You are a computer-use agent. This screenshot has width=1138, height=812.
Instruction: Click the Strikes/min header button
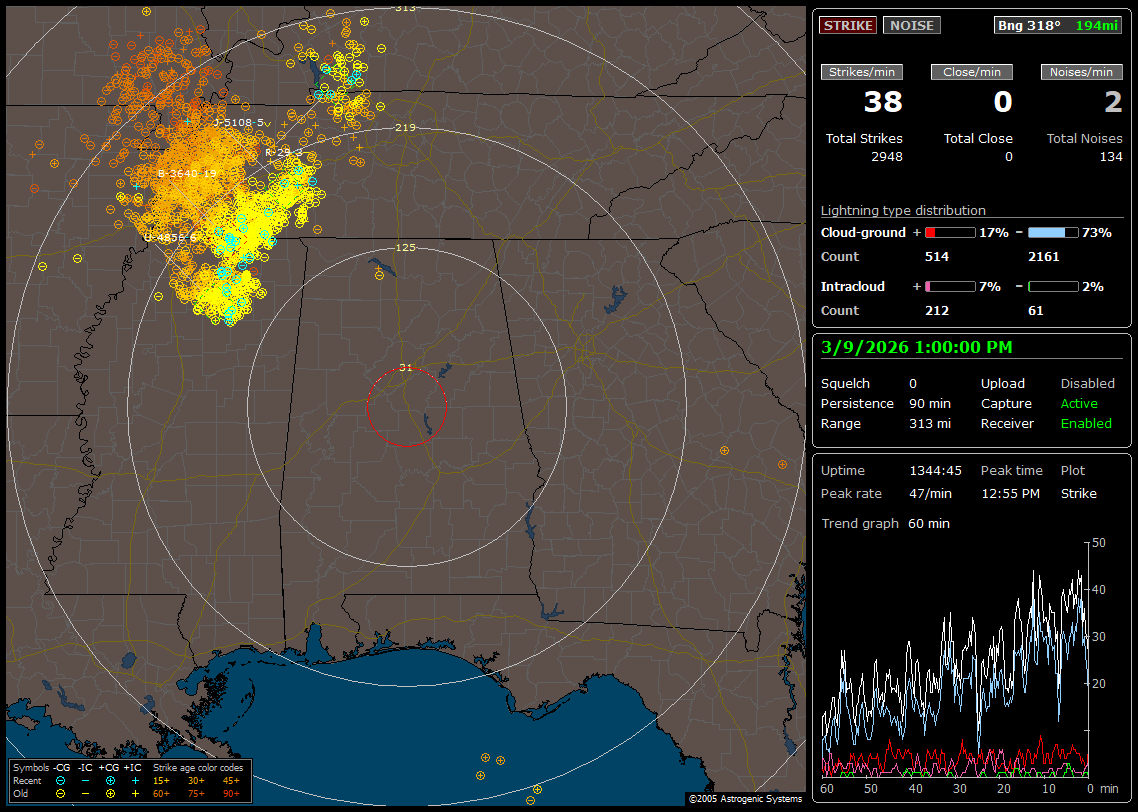(x=862, y=72)
